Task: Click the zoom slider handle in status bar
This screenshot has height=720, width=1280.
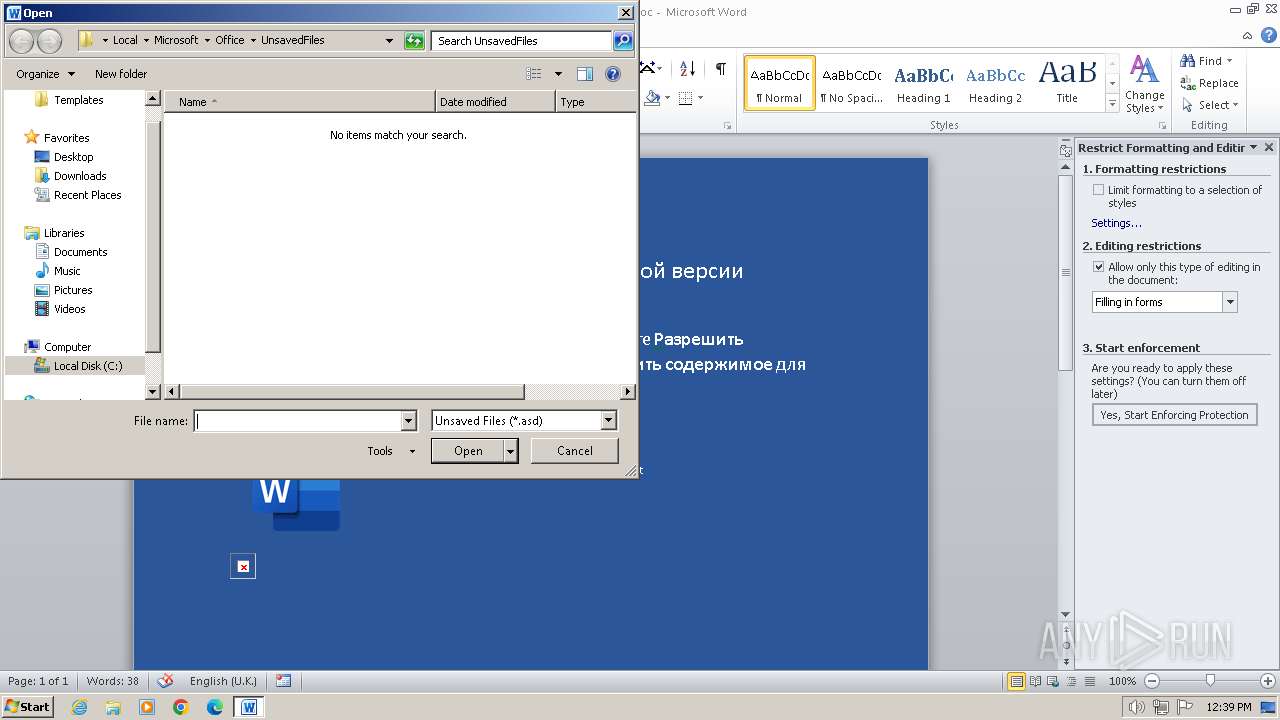Action: click(1210, 681)
